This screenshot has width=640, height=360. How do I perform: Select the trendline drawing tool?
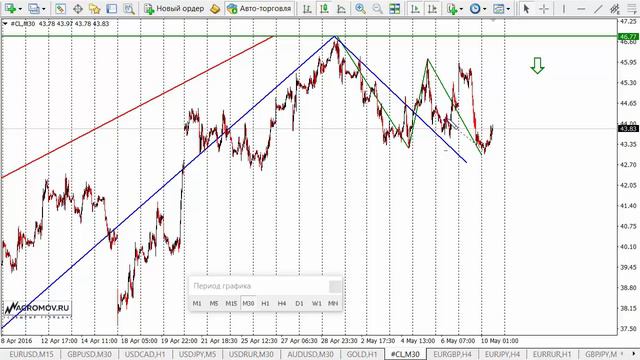point(598,8)
